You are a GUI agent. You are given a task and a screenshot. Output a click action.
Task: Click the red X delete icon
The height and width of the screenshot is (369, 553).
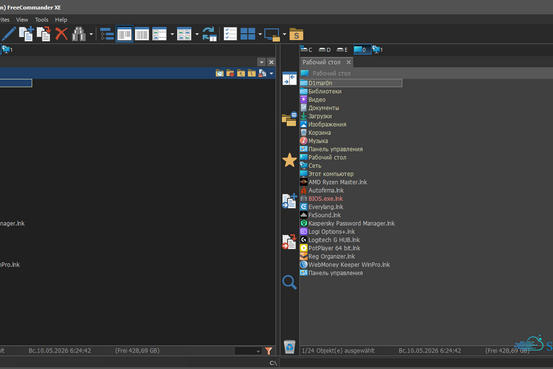click(61, 34)
